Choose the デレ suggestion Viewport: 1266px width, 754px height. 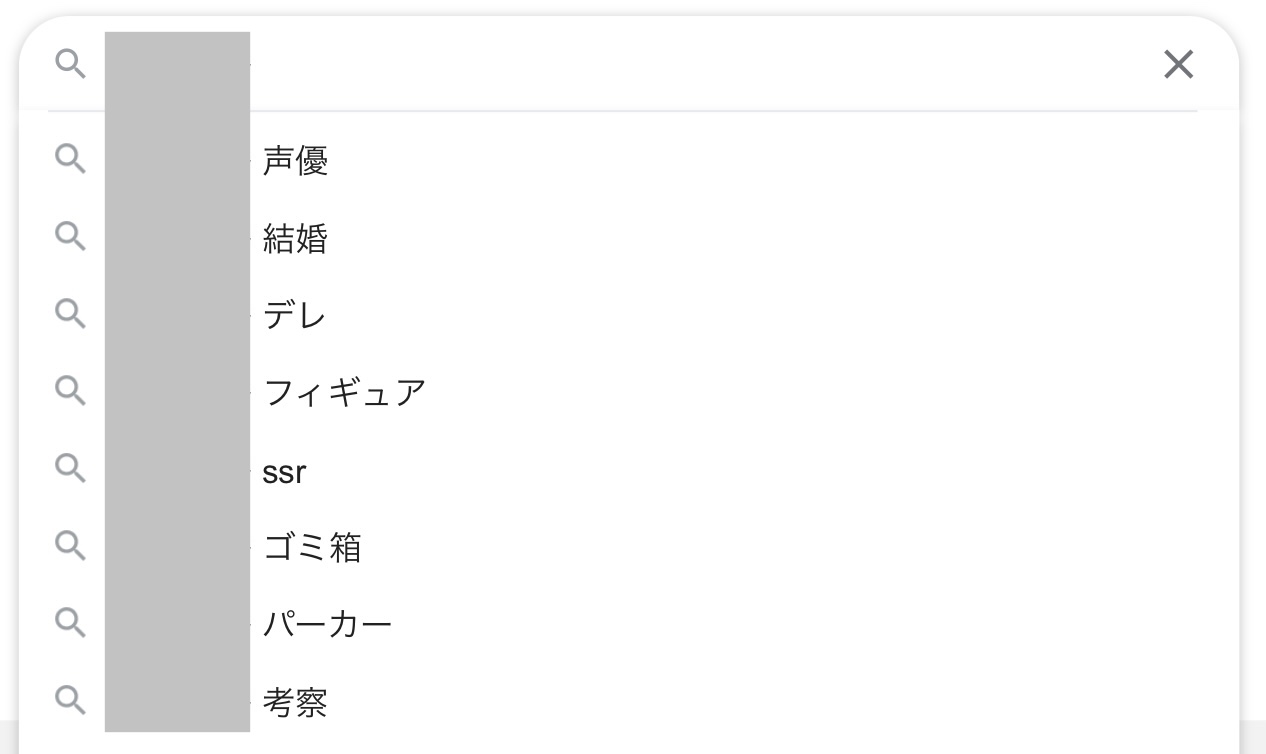pyautogui.click(x=629, y=315)
